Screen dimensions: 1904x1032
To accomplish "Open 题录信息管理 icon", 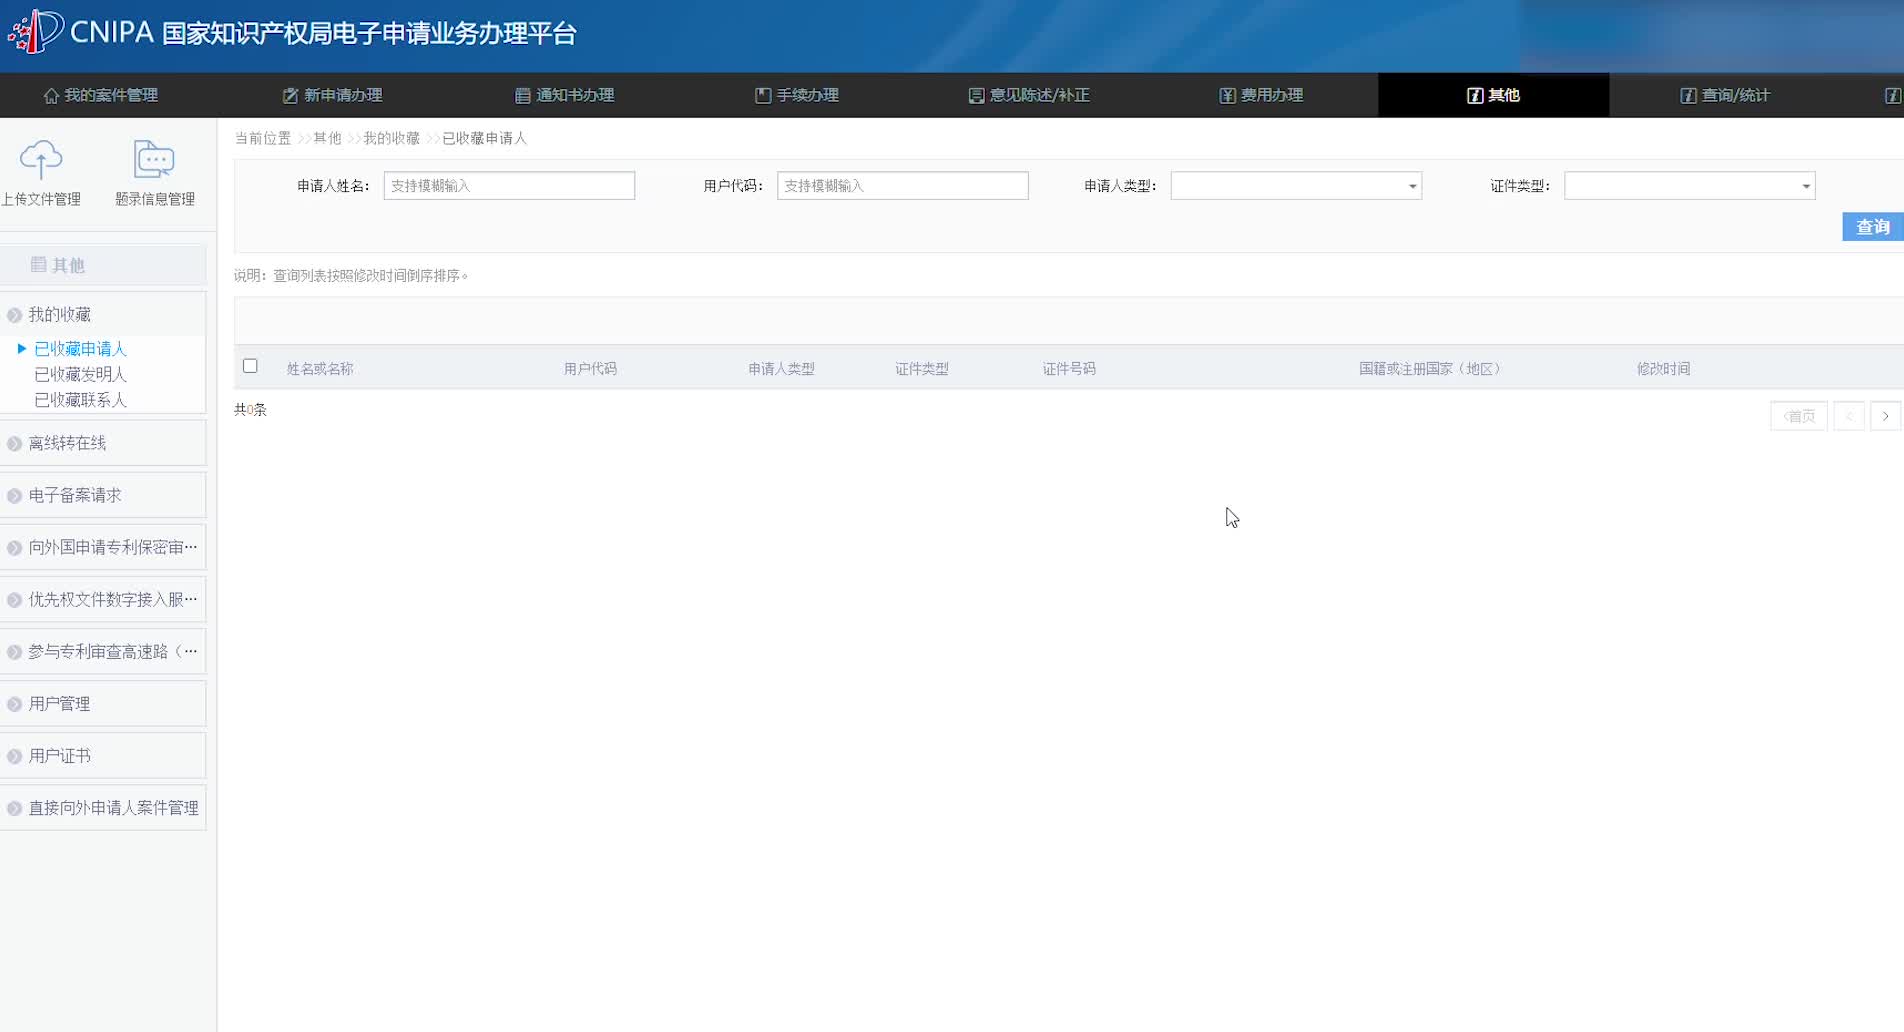I will point(154,160).
